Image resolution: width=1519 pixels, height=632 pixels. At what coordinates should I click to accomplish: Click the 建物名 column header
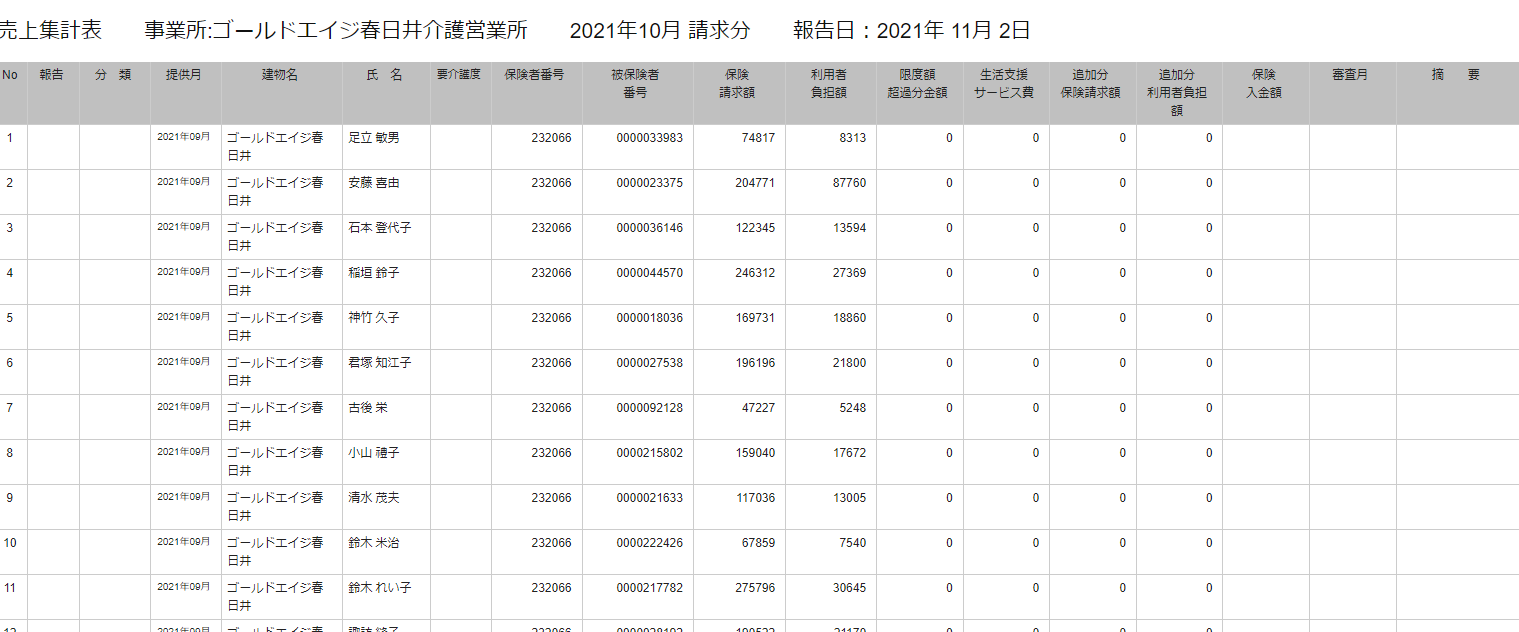point(280,75)
